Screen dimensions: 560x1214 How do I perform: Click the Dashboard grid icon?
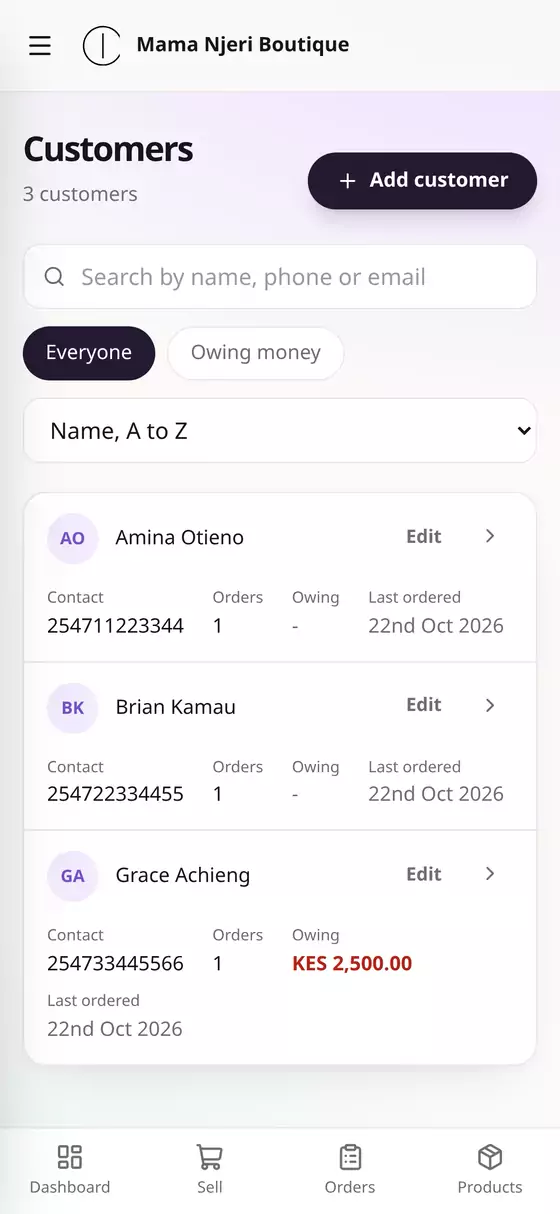click(70, 1157)
